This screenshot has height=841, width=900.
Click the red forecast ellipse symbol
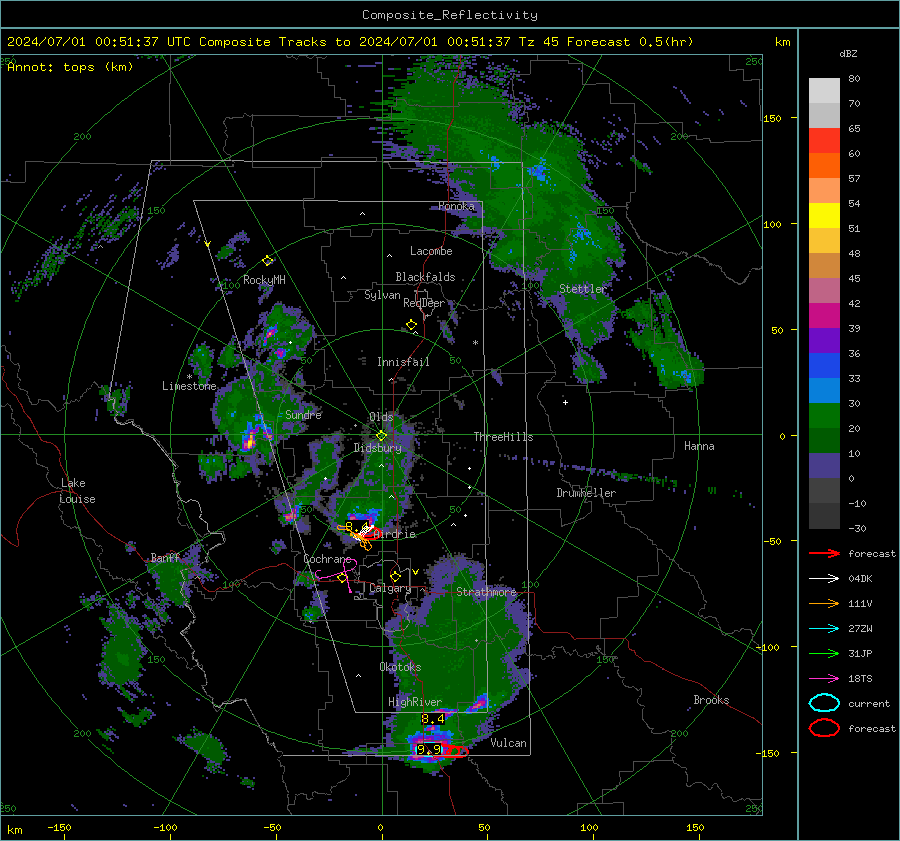tap(824, 728)
